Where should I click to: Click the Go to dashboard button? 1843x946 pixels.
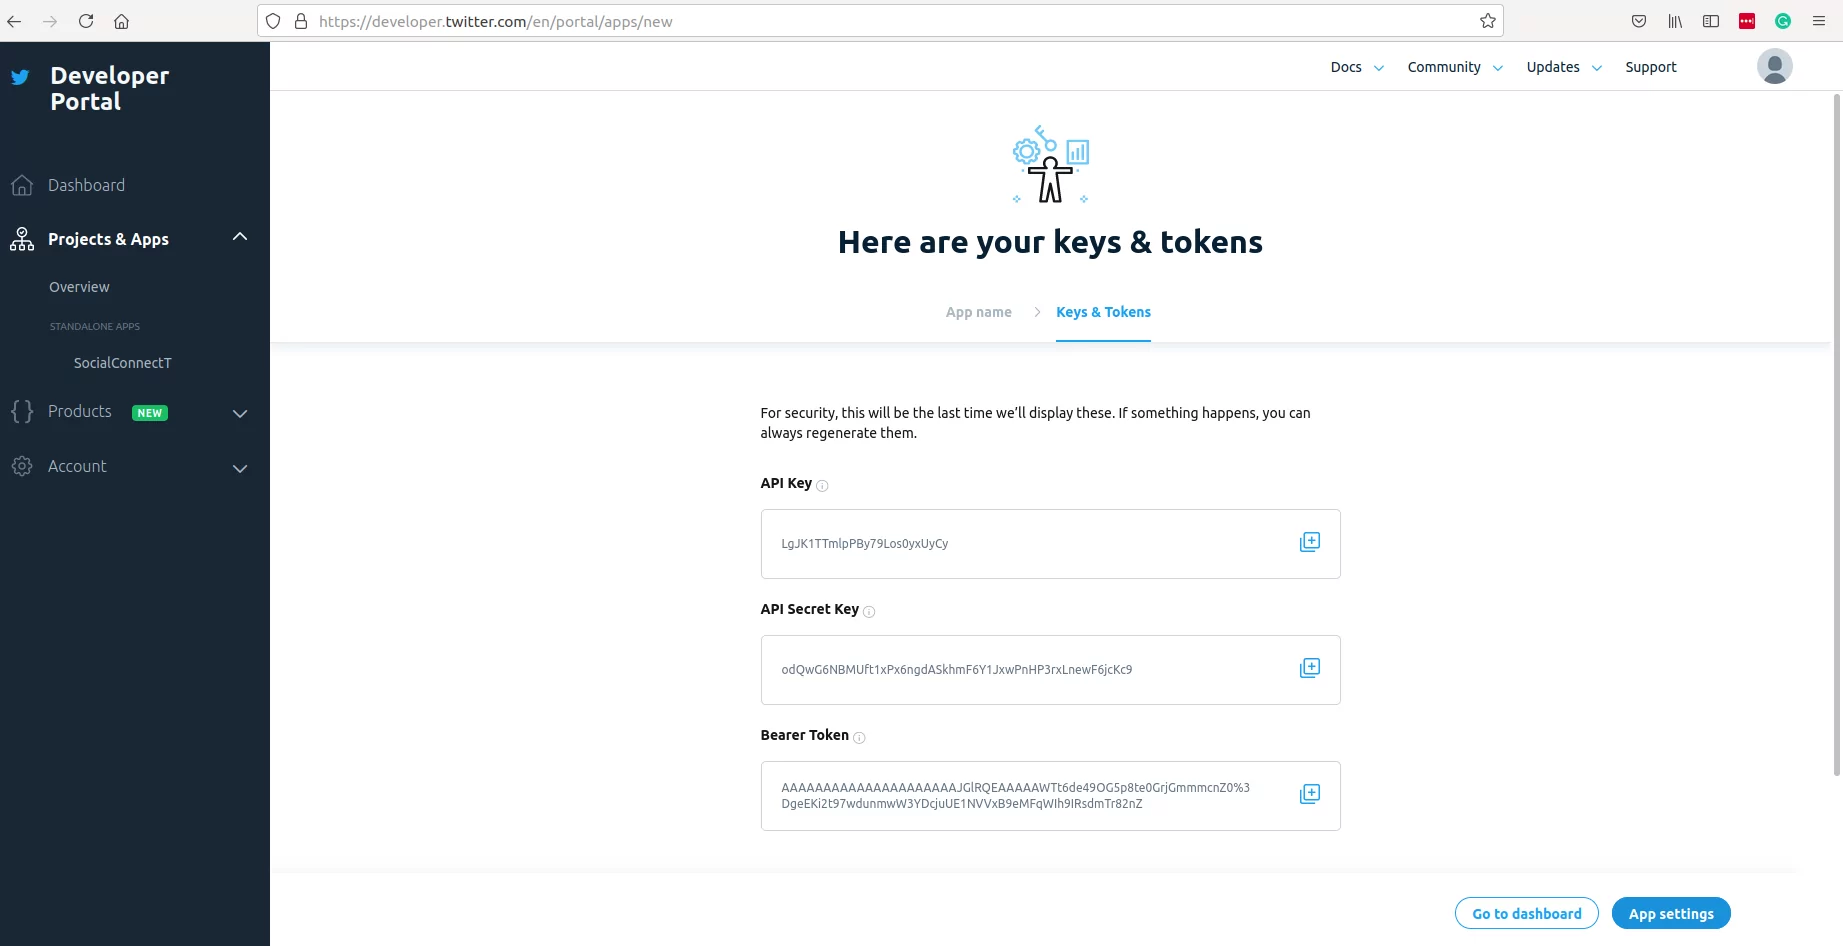(x=1526, y=913)
